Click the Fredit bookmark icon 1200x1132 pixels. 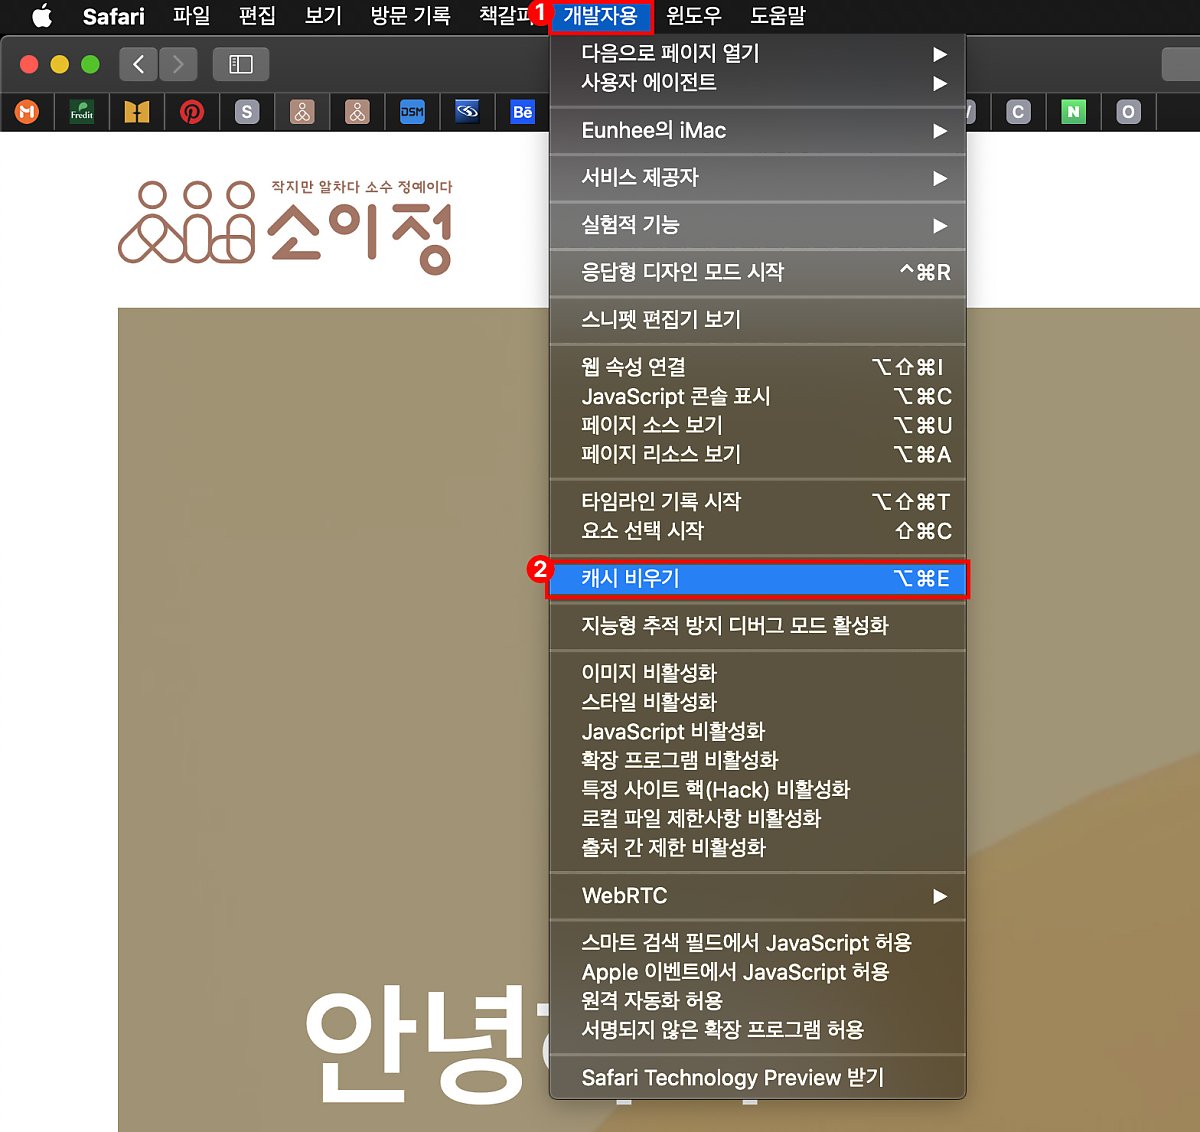click(x=82, y=112)
